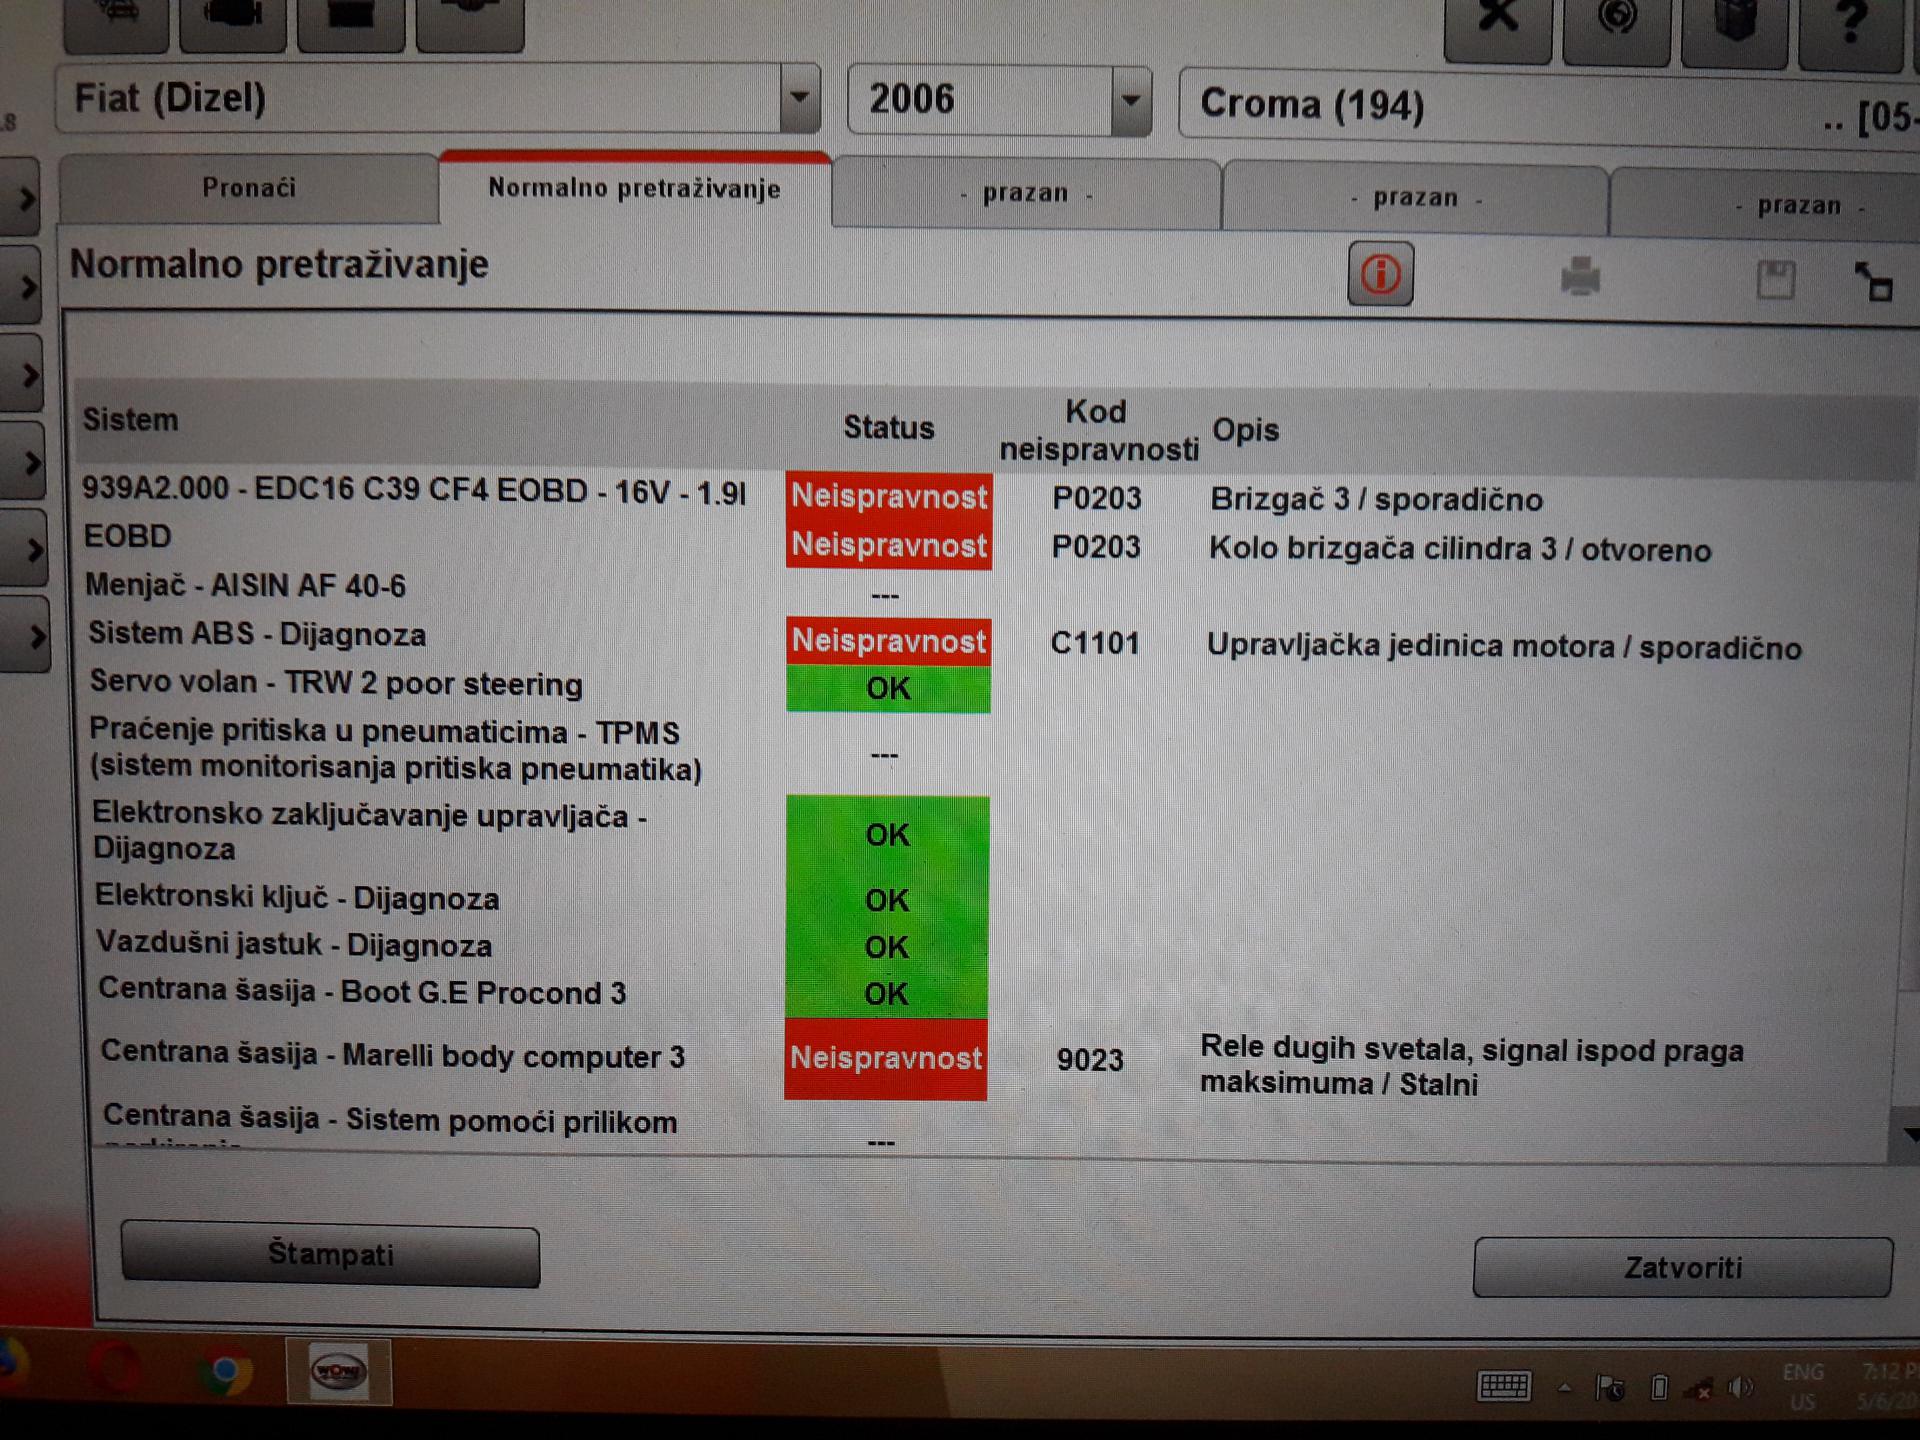Image resolution: width=1920 pixels, height=1440 pixels.
Task: Click the detach window icon
Action: click(x=1873, y=282)
